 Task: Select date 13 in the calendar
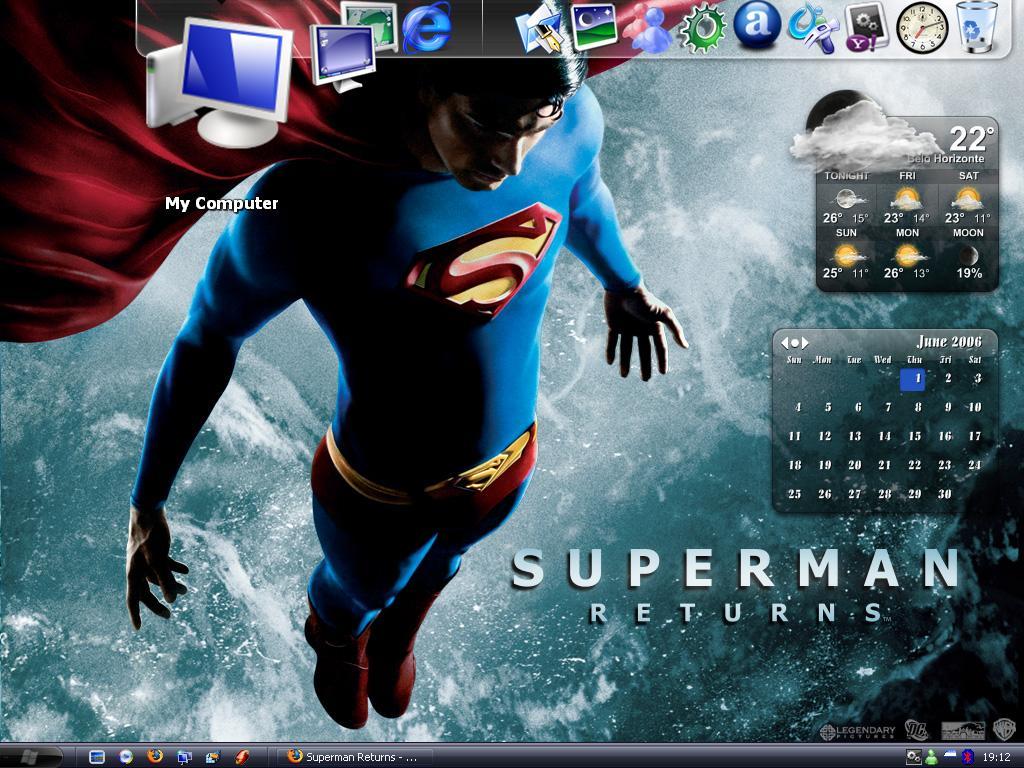click(855, 436)
